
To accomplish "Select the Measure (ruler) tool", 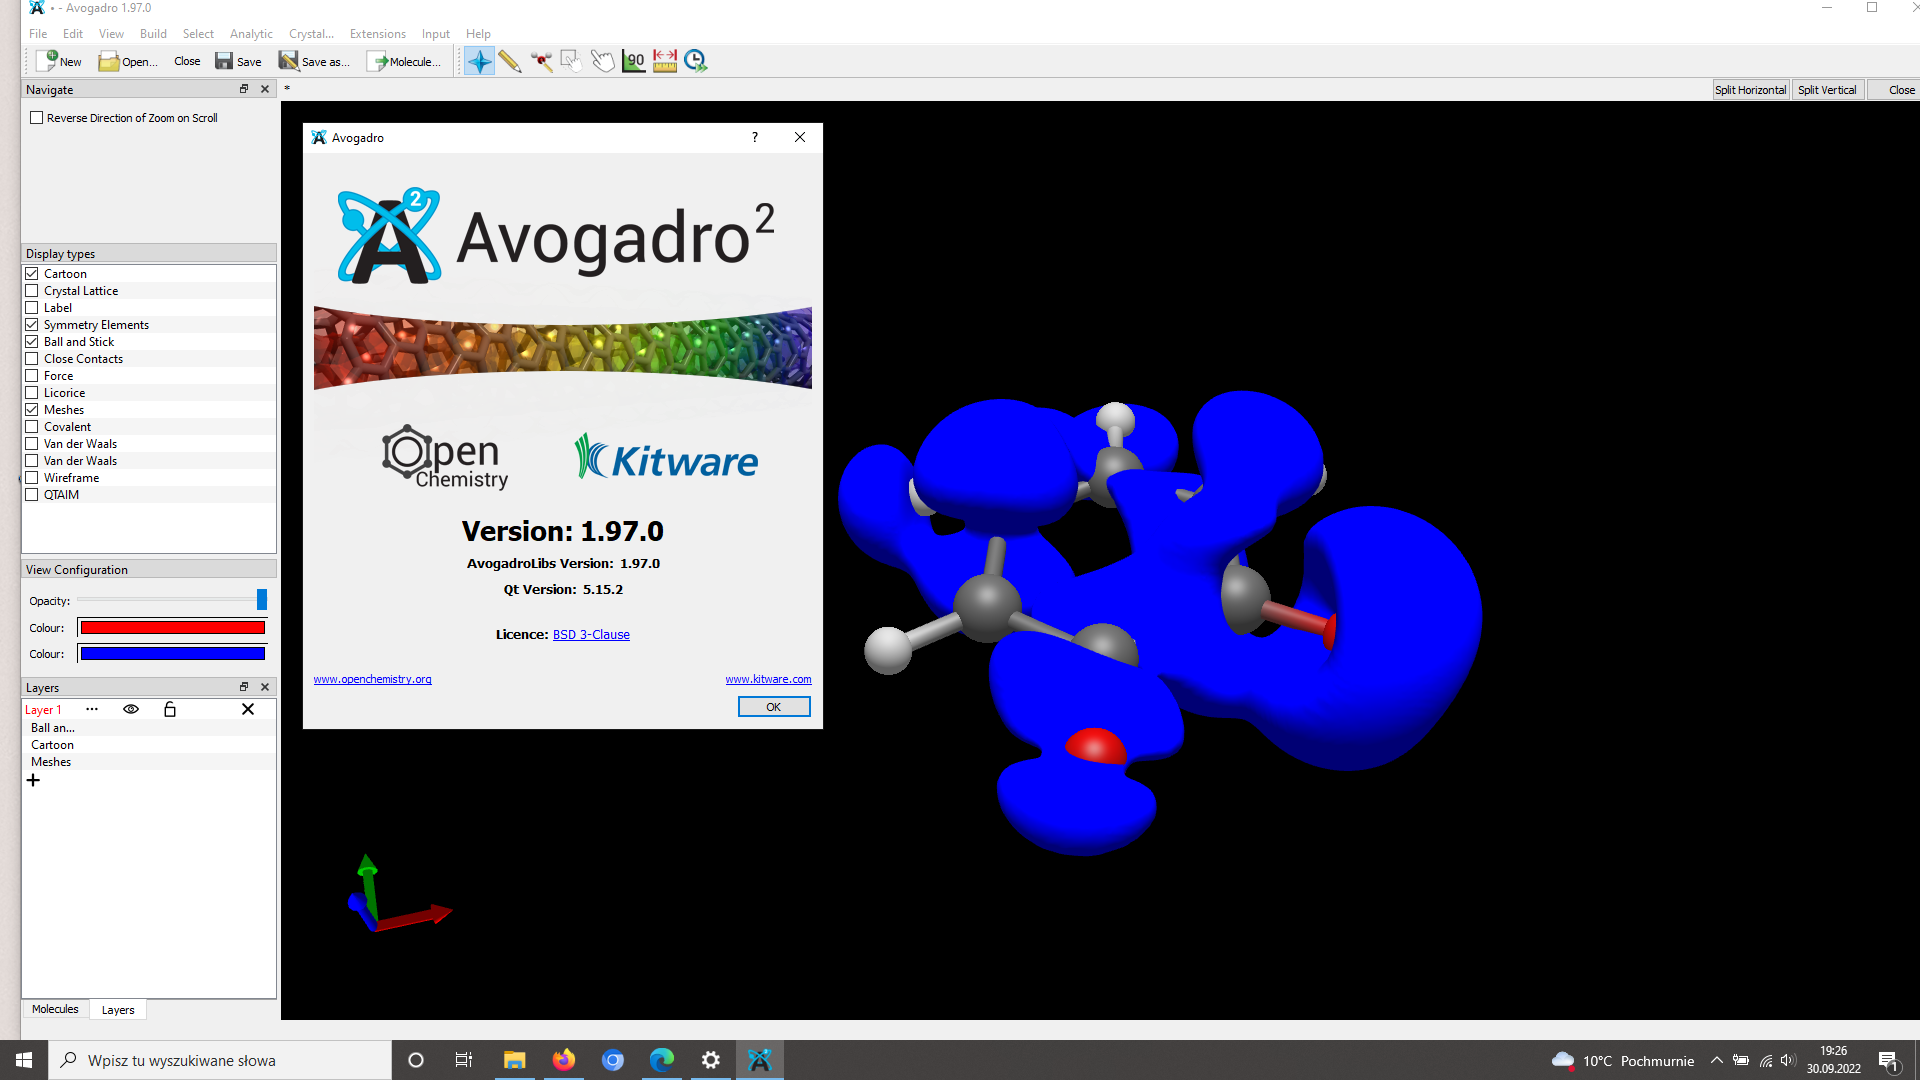I will click(x=664, y=60).
